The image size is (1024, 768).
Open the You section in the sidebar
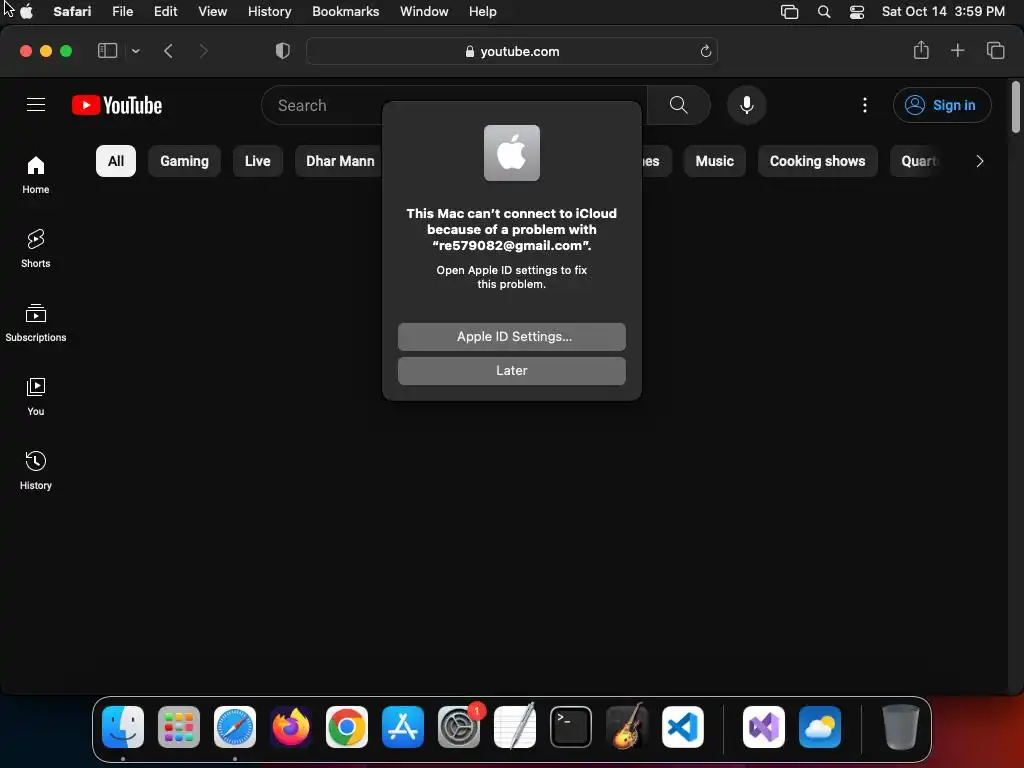pos(36,396)
